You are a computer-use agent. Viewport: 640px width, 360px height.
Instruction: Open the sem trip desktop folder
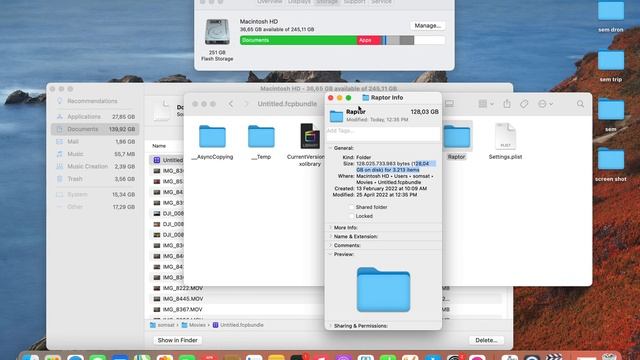(x=611, y=65)
